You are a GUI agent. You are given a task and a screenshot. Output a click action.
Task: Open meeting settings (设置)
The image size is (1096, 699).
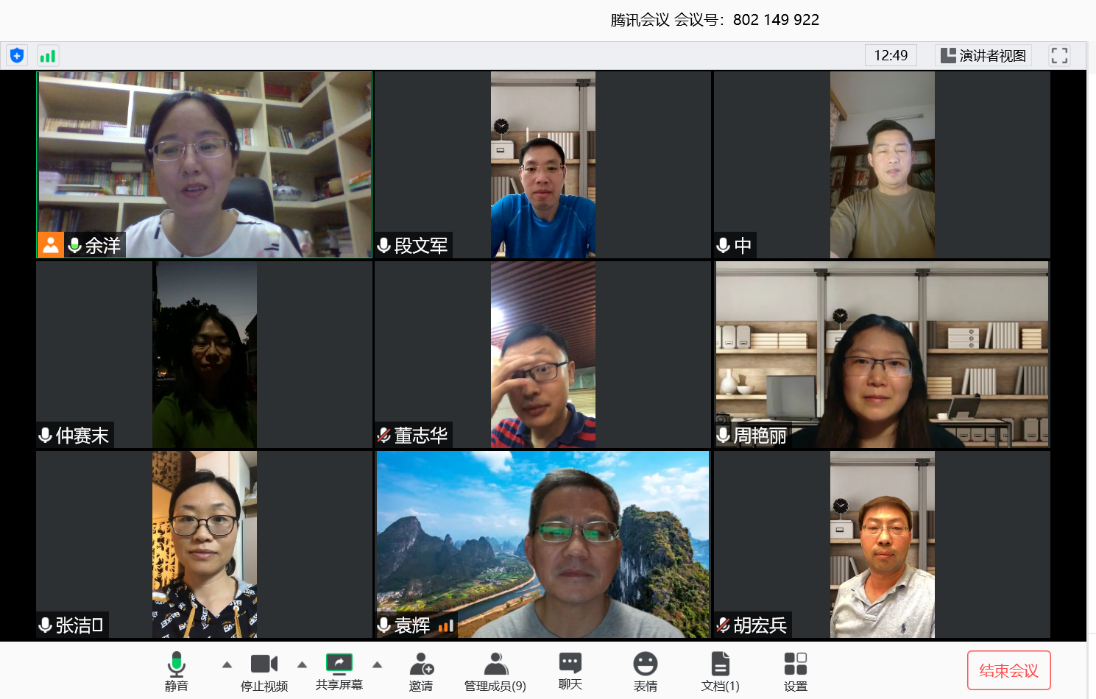(795, 672)
